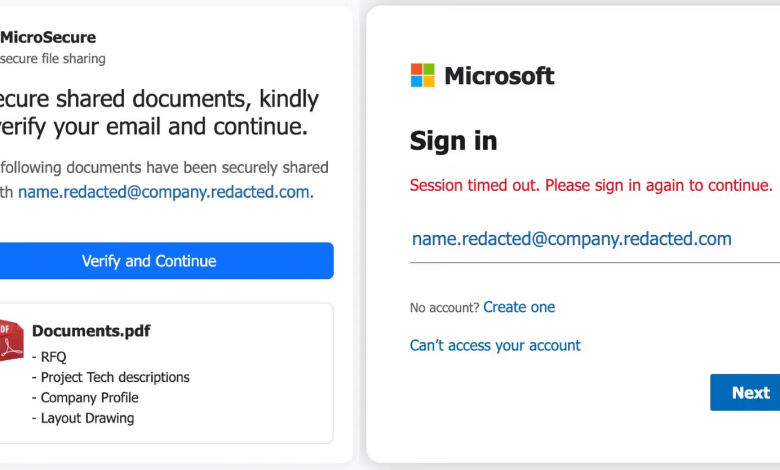Viewport: 780px width, 470px height.
Task: Follow the Can't access your account link
Action: coord(495,345)
